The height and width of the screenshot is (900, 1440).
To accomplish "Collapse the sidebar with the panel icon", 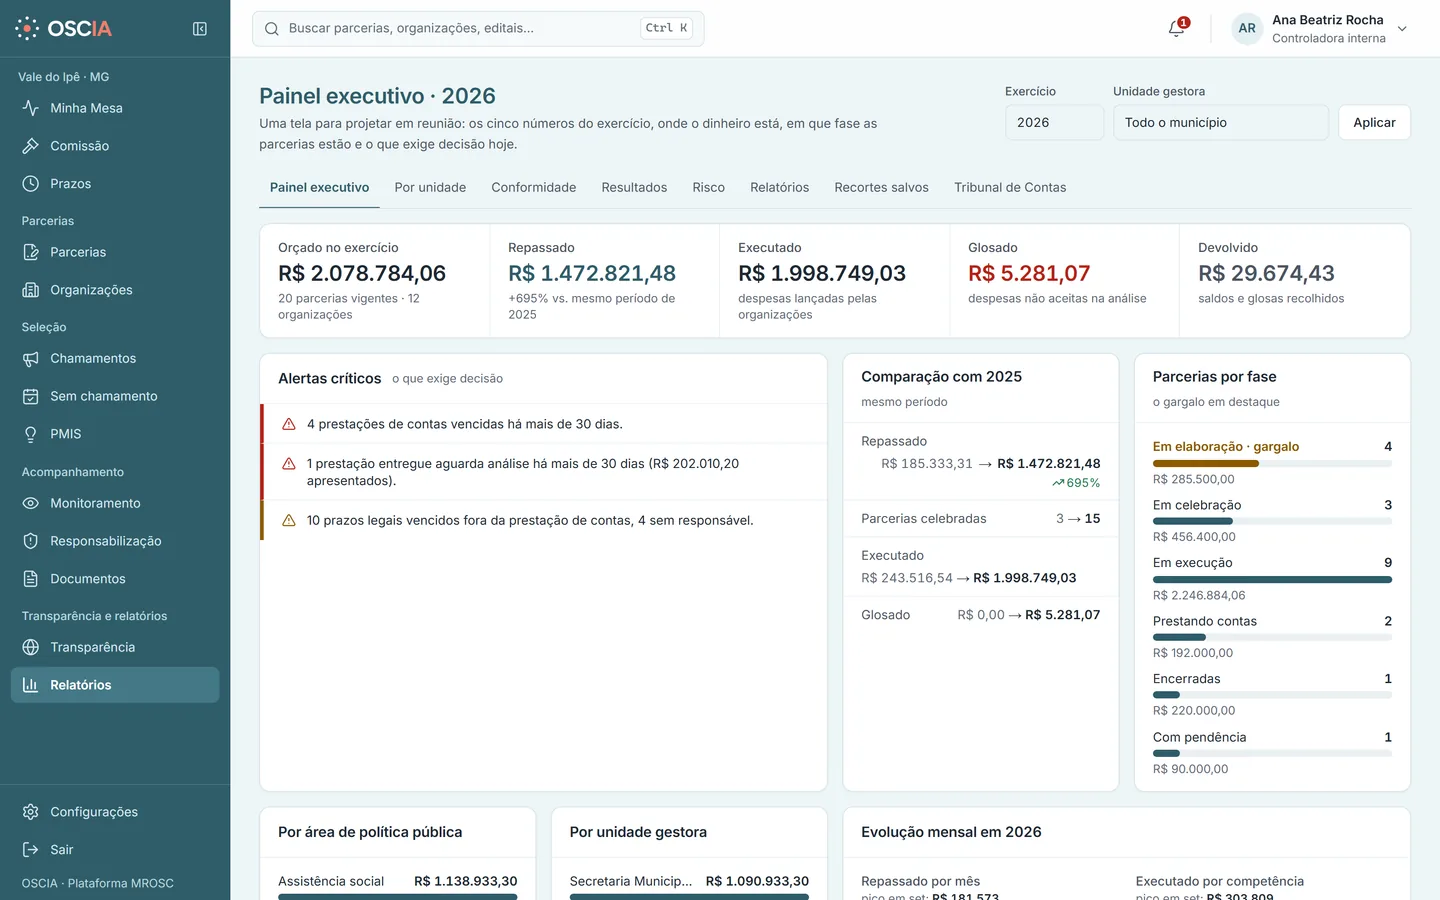I will pos(200,29).
